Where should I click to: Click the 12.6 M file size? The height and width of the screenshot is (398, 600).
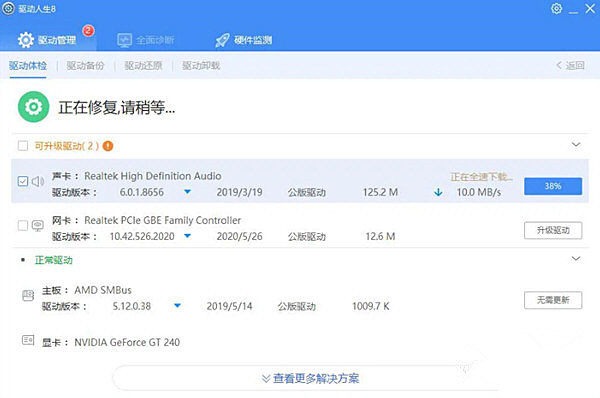point(380,237)
